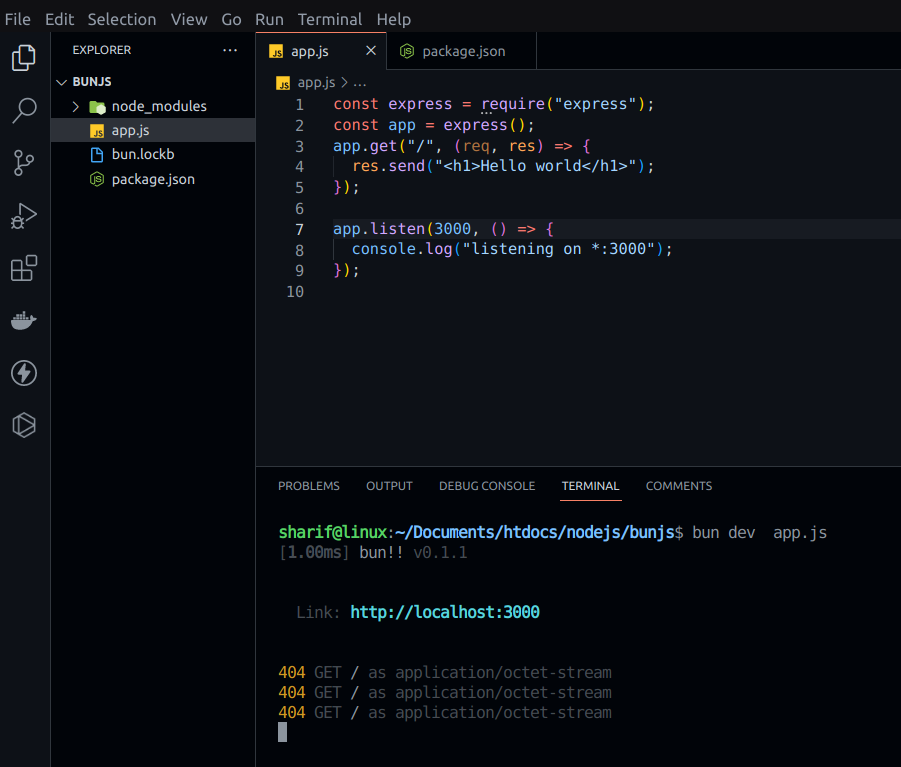Screen dimensions: 901x767
Task: Open the Search view in activity bar
Action: click(x=24, y=110)
